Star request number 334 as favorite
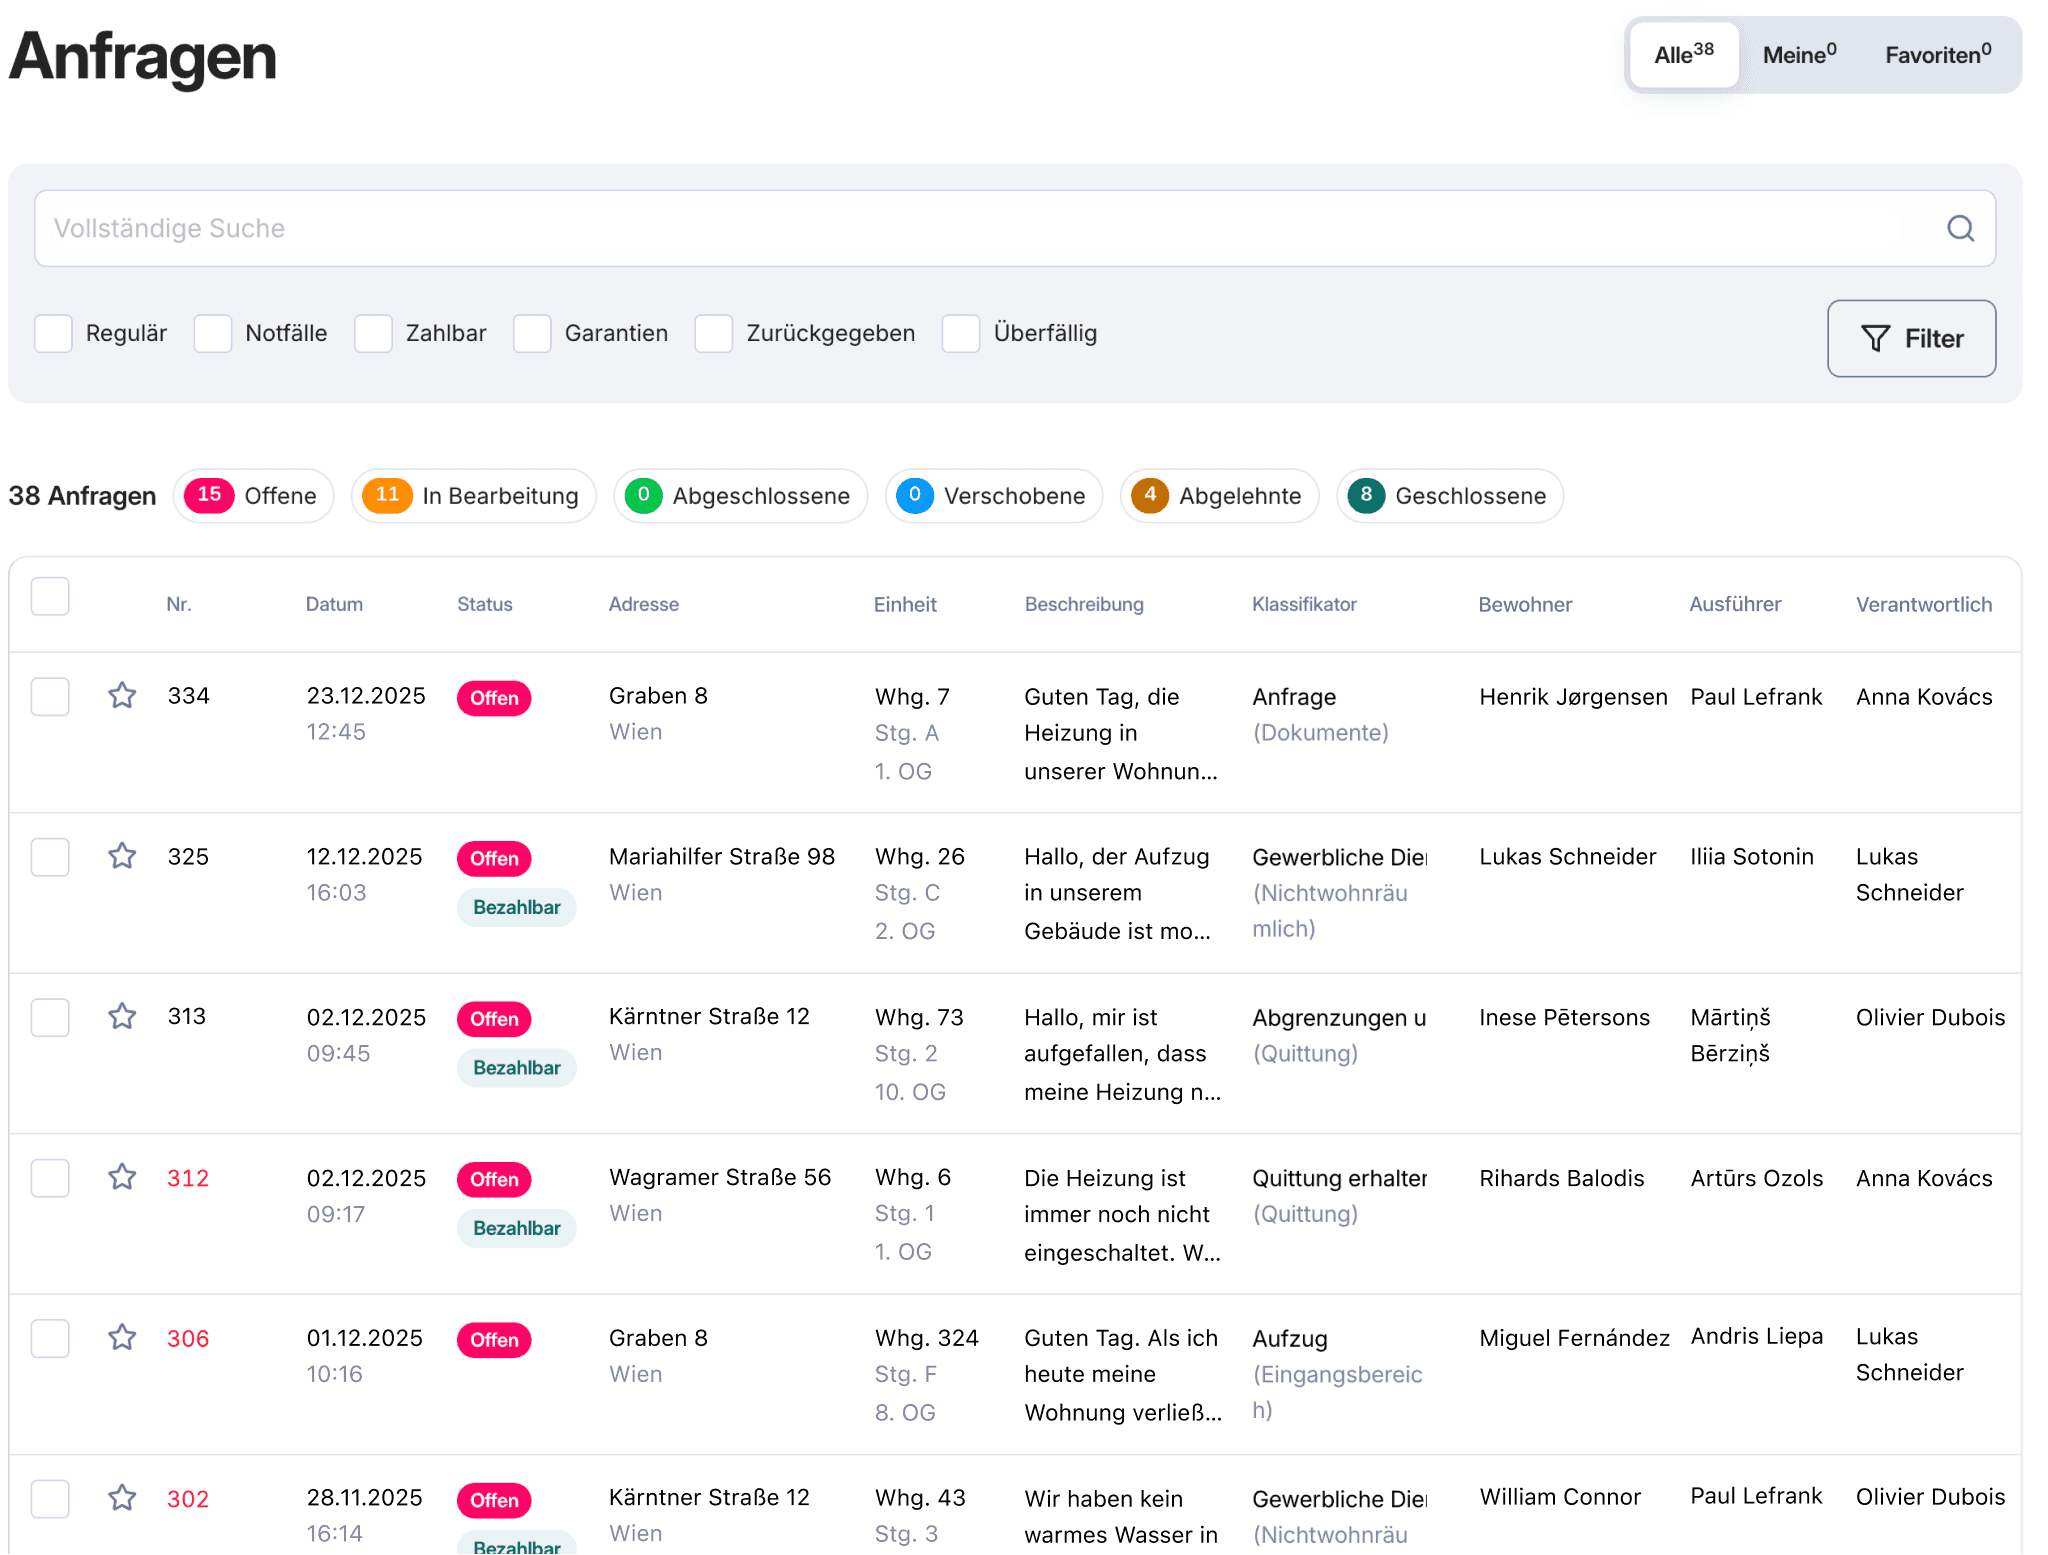Screen dimensions: 2048x1555 point(122,695)
